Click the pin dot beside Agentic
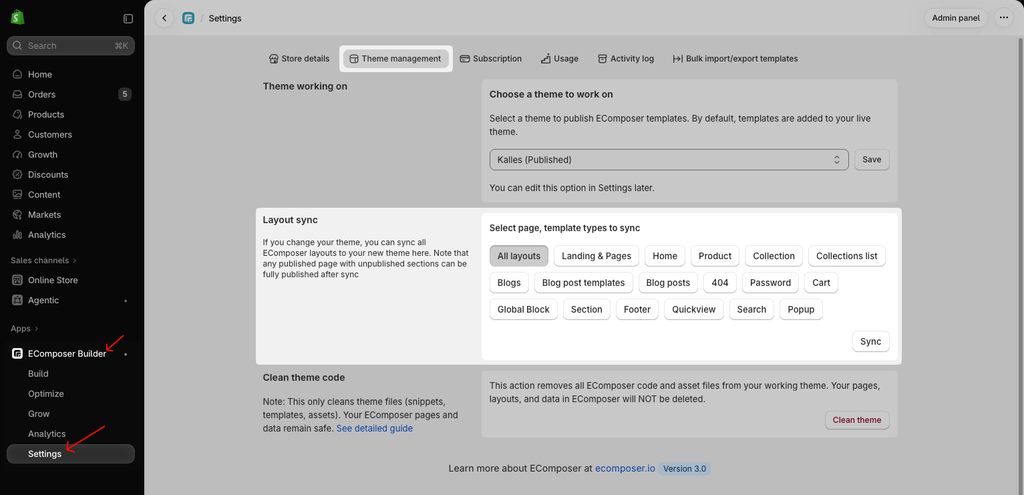The width and height of the screenshot is (1024, 495). [126, 301]
